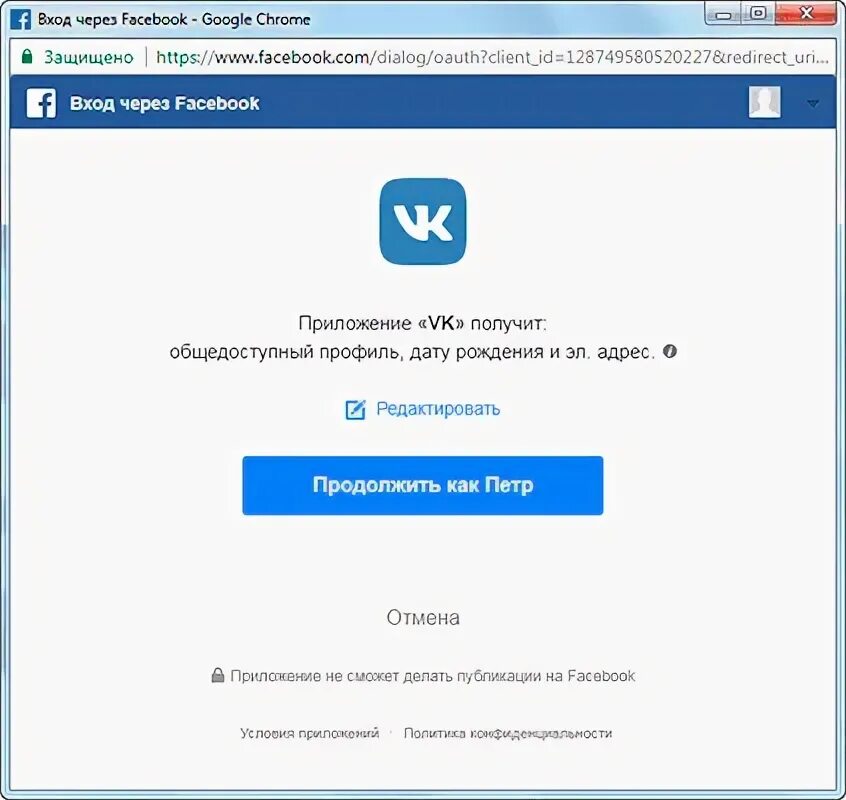
Task: Click the green padlock secure icon in the address bar
Action: pyautogui.click(x=27, y=56)
